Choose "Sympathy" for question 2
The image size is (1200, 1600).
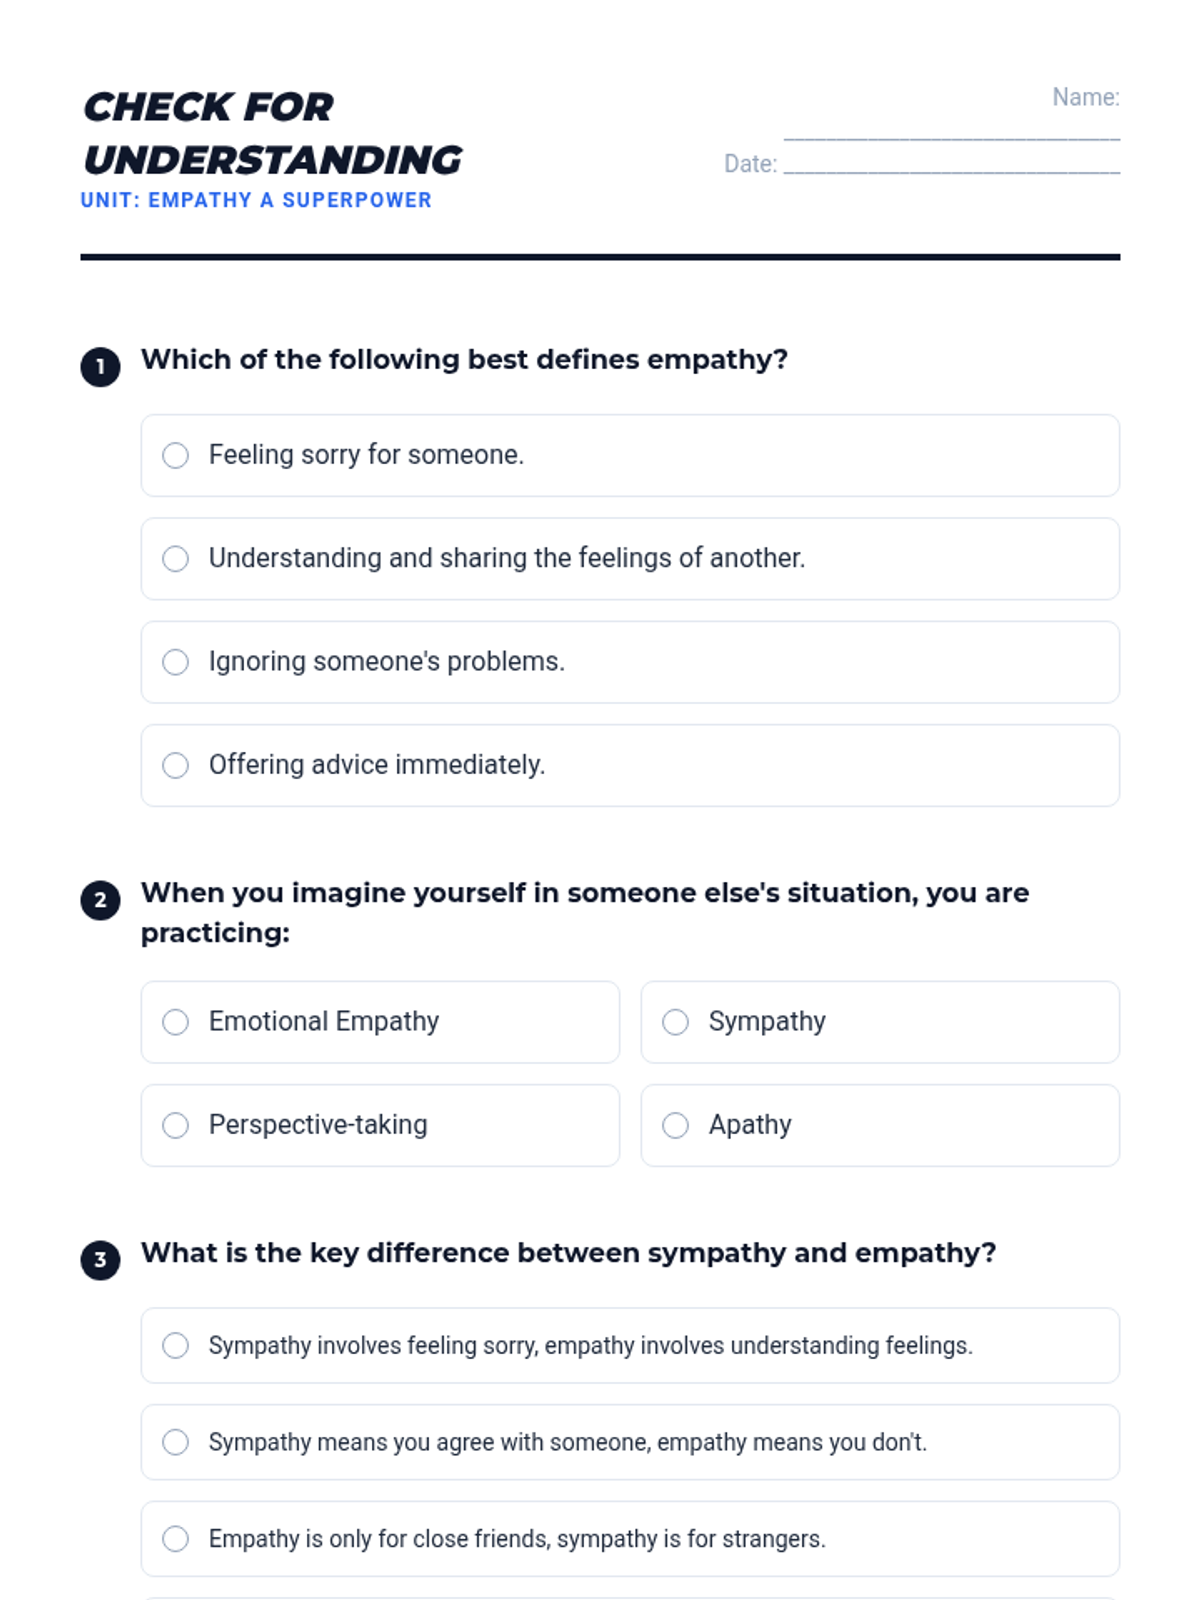click(x=676, y=1022)
